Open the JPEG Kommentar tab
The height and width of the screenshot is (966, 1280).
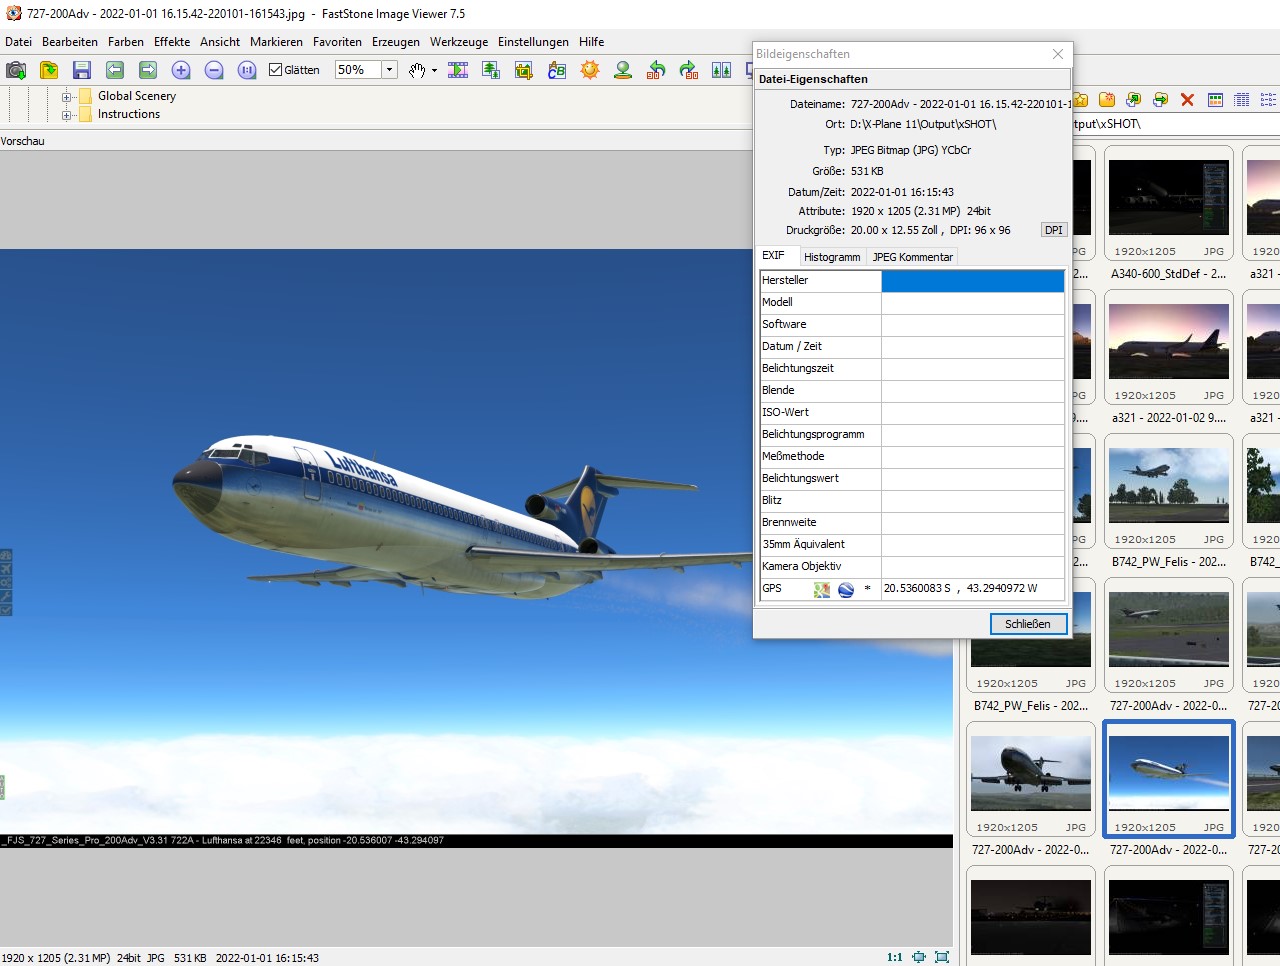(x=912, y=257)
